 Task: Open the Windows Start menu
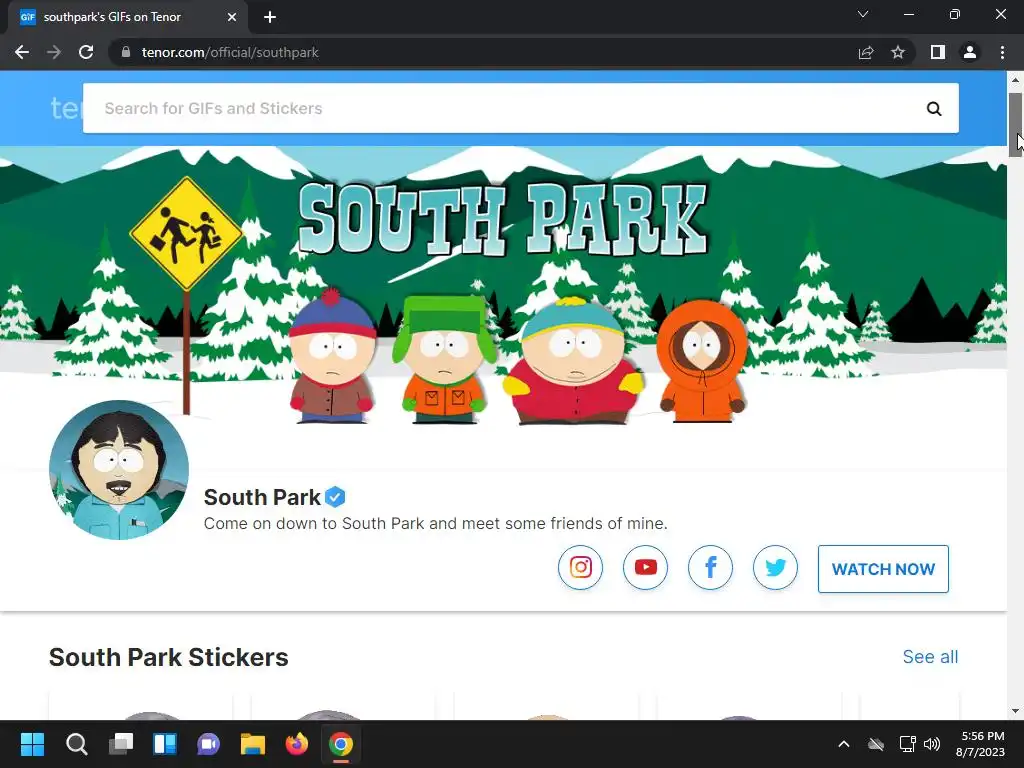[32, 744]
